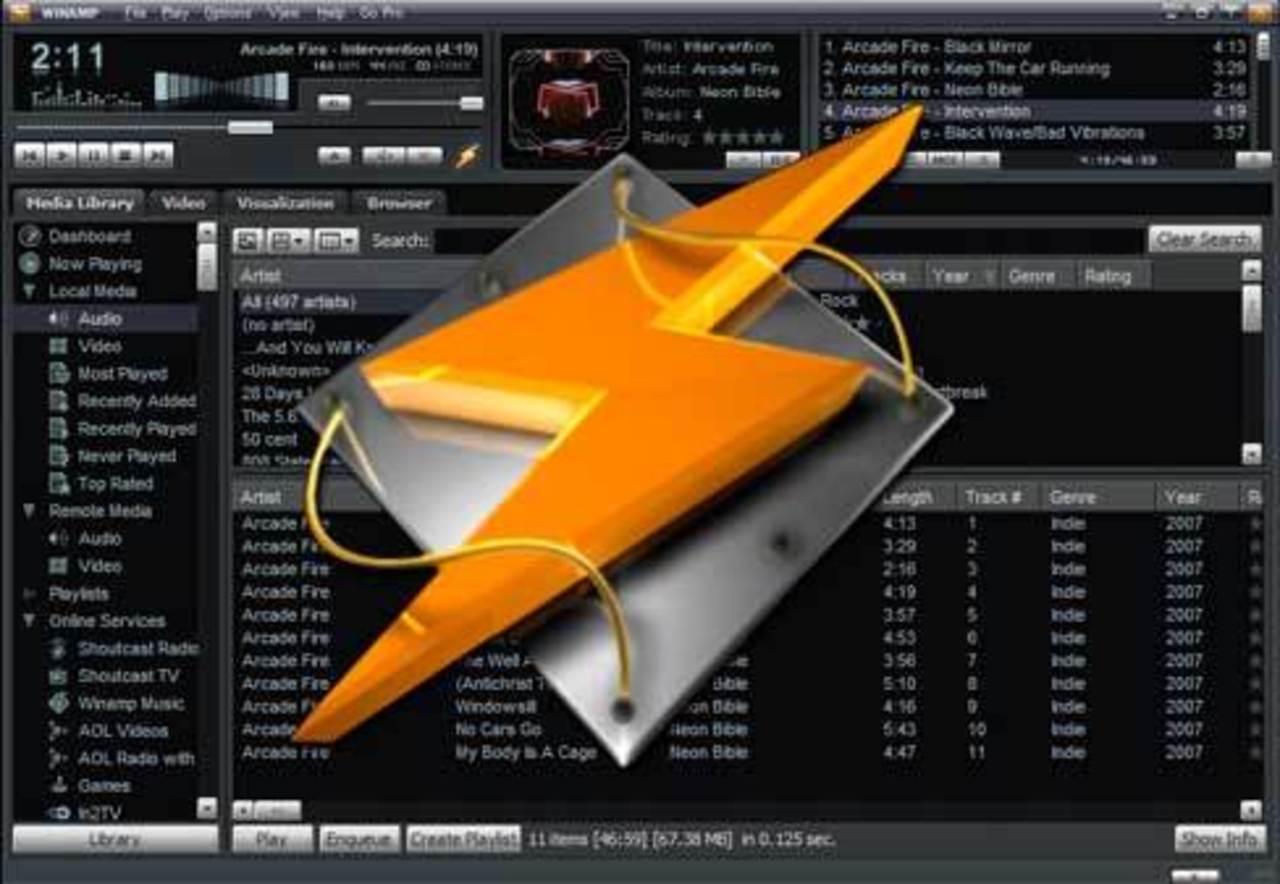This screenshot has width=1280, height=884.
Task: Click the Enqueue button
Action: (360, 839)
